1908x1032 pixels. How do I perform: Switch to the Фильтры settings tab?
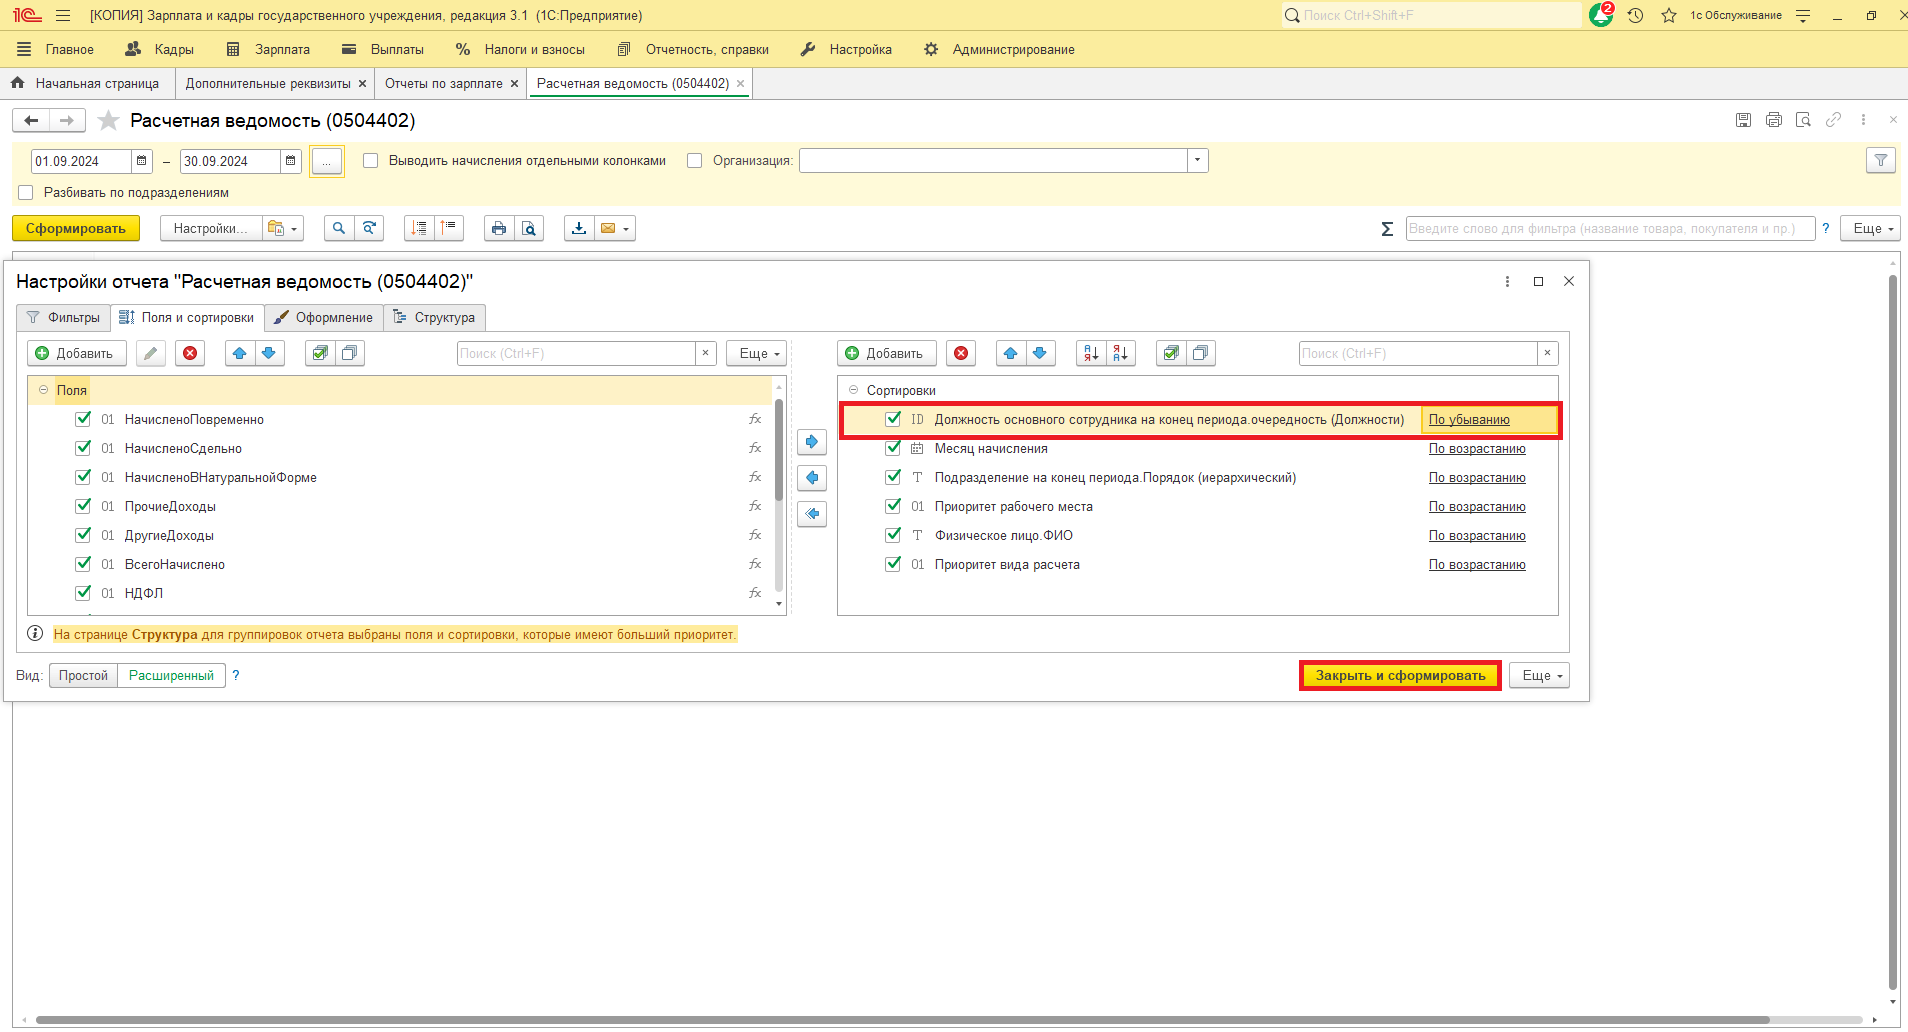click(64, 317)
